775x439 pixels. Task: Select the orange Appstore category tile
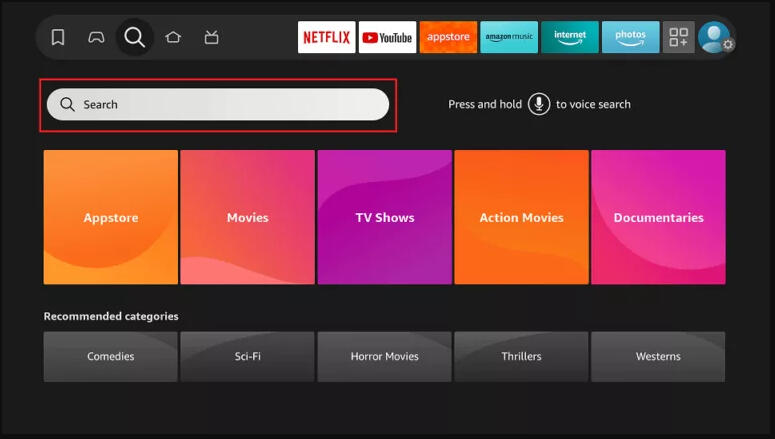point(111,217)
